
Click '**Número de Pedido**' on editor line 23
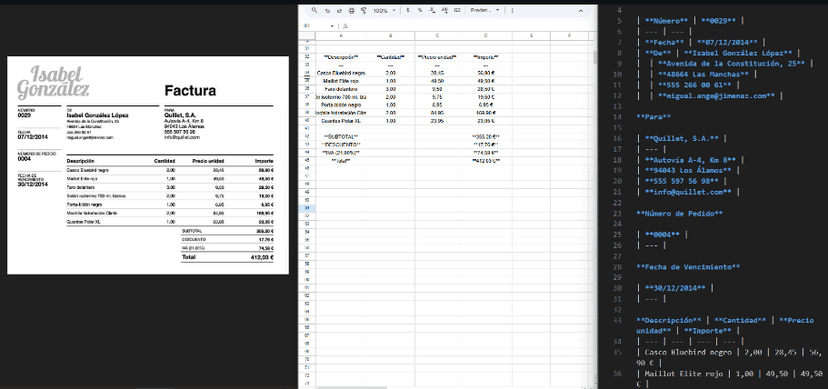click(x=679, y=213)
